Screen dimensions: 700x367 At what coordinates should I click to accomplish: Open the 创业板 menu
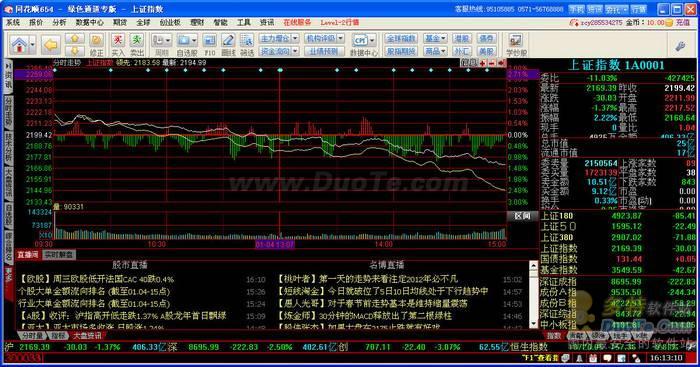170,22
